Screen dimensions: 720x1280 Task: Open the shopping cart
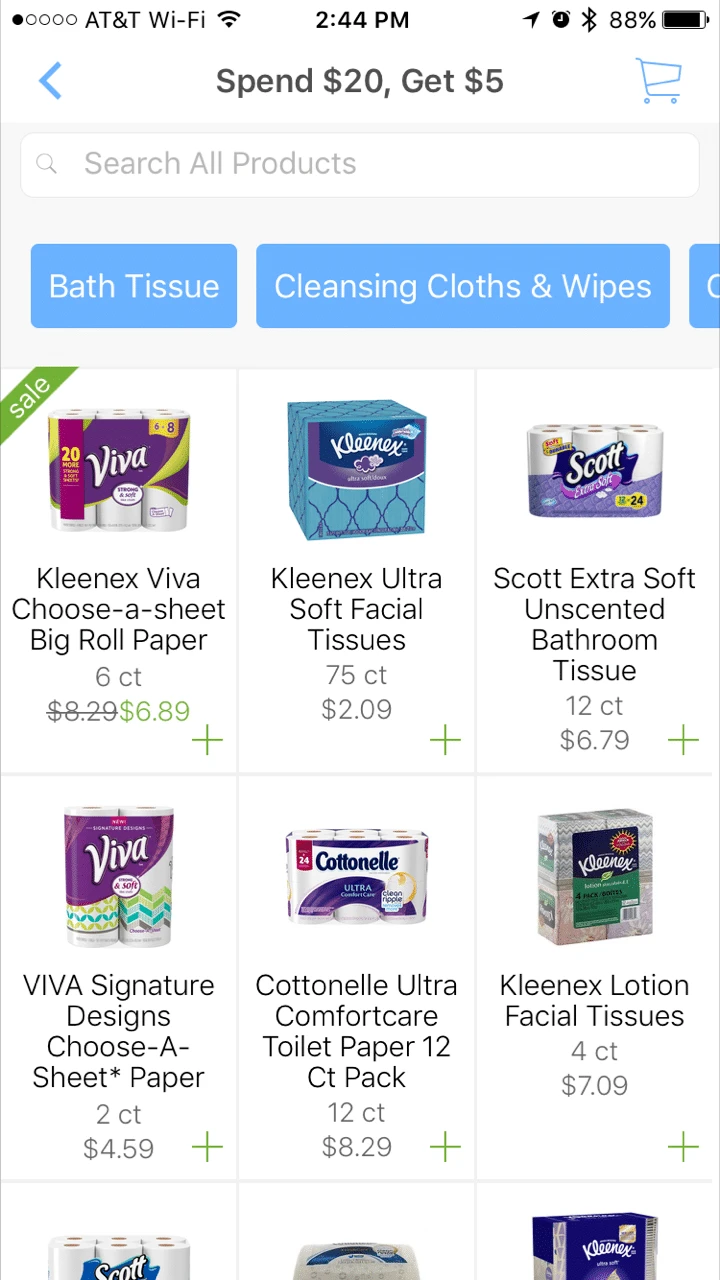pyautogui.click(x=658, y=81)
